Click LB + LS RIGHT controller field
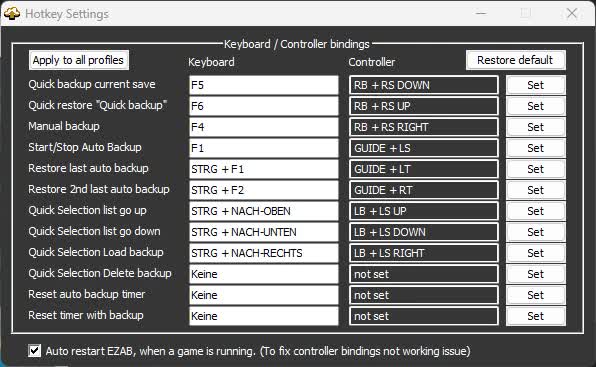 point(424,253)
